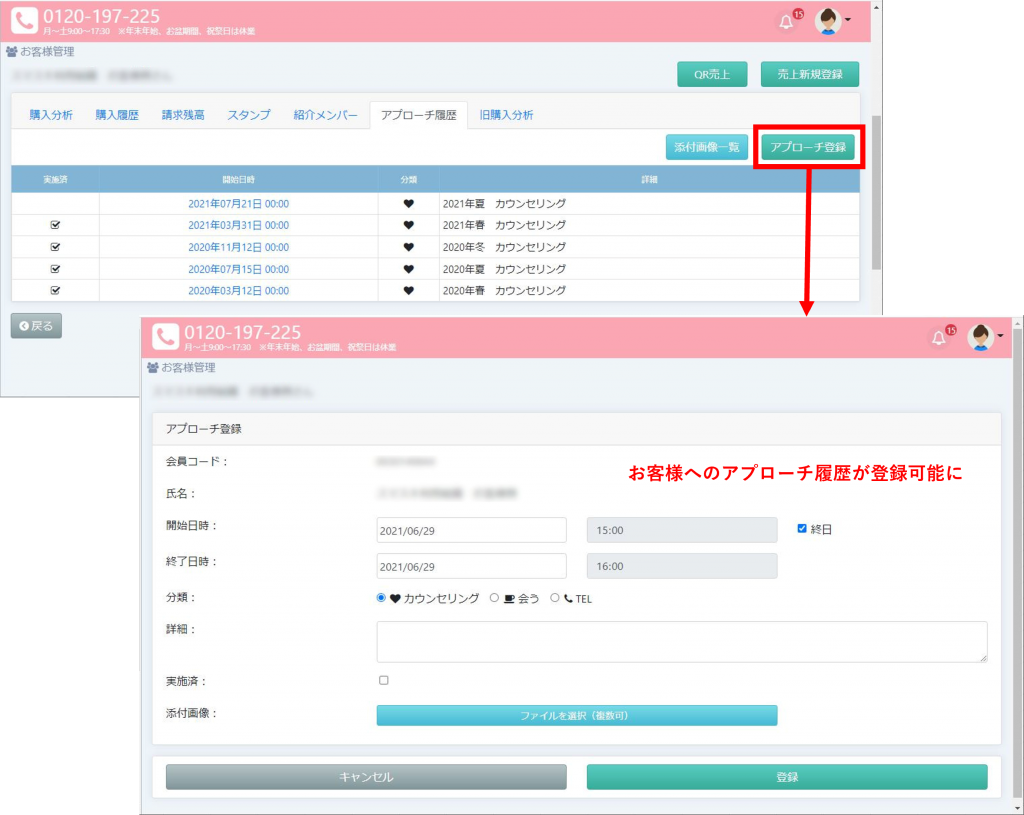Click the heart icon in the 2021年07月21日 row
The width and height of the screenshot is (1024, 815).
pos(408,203)
